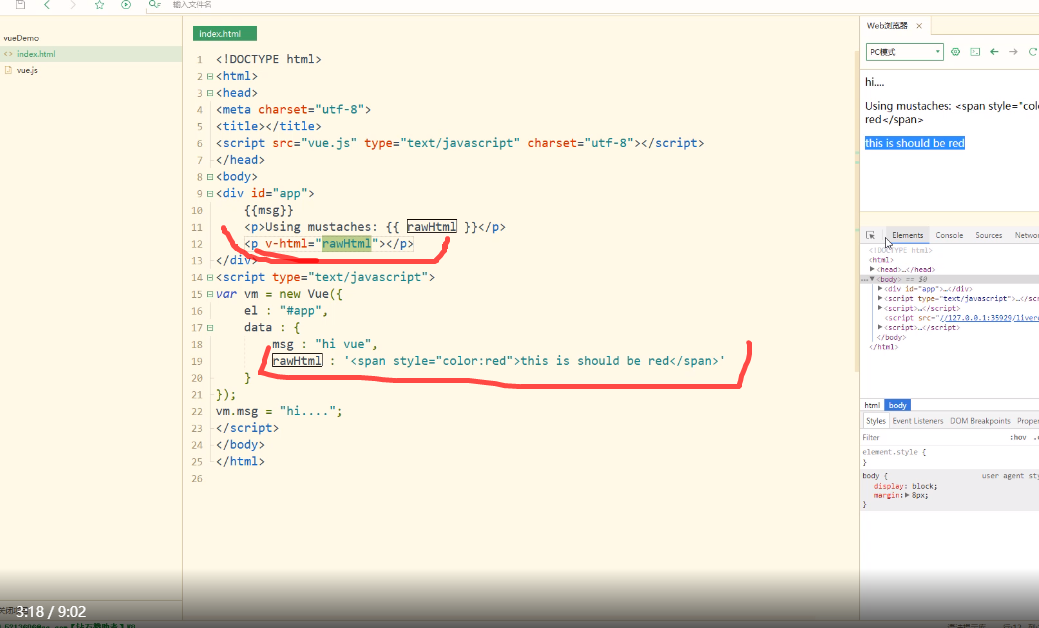Expand the script type="text/javascript" DOM node
The image size is (1039, 628).
(880, 298)
